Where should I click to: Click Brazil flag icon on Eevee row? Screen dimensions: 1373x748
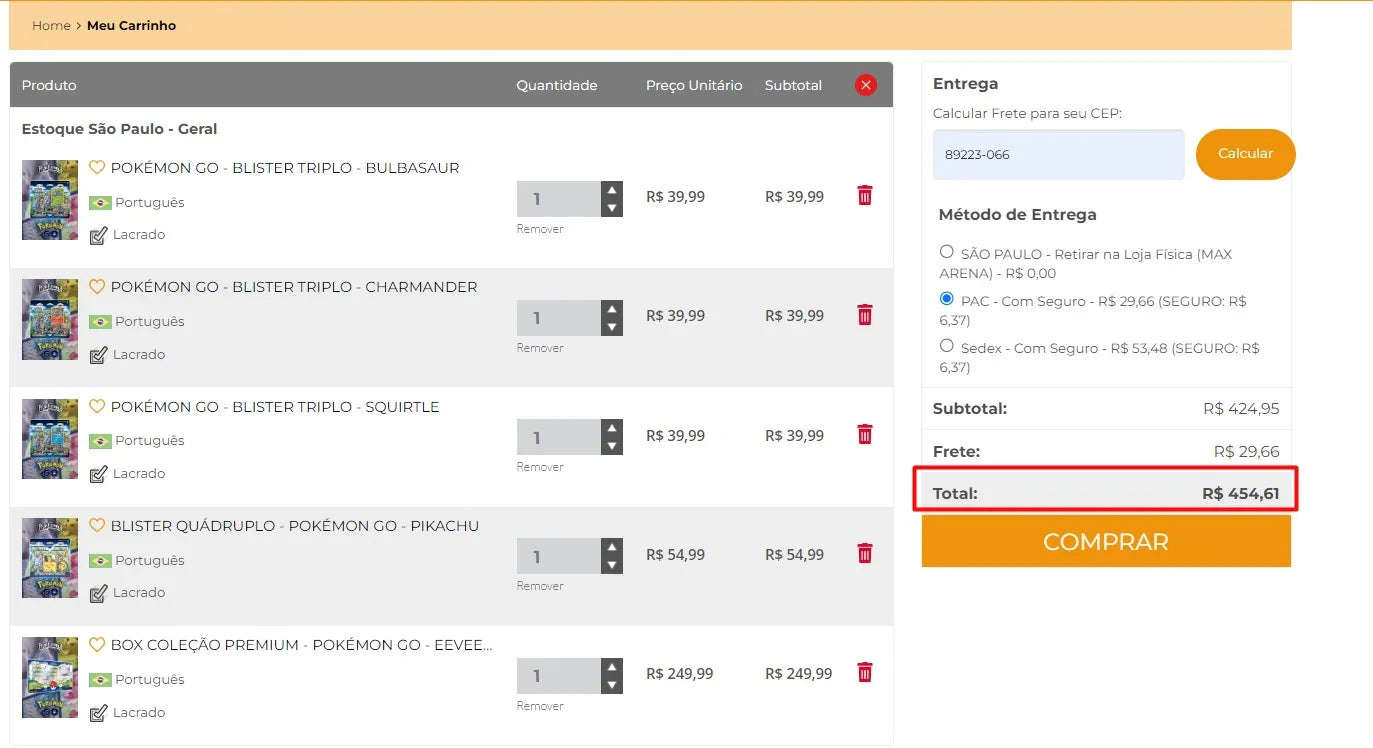pos(100,680)
